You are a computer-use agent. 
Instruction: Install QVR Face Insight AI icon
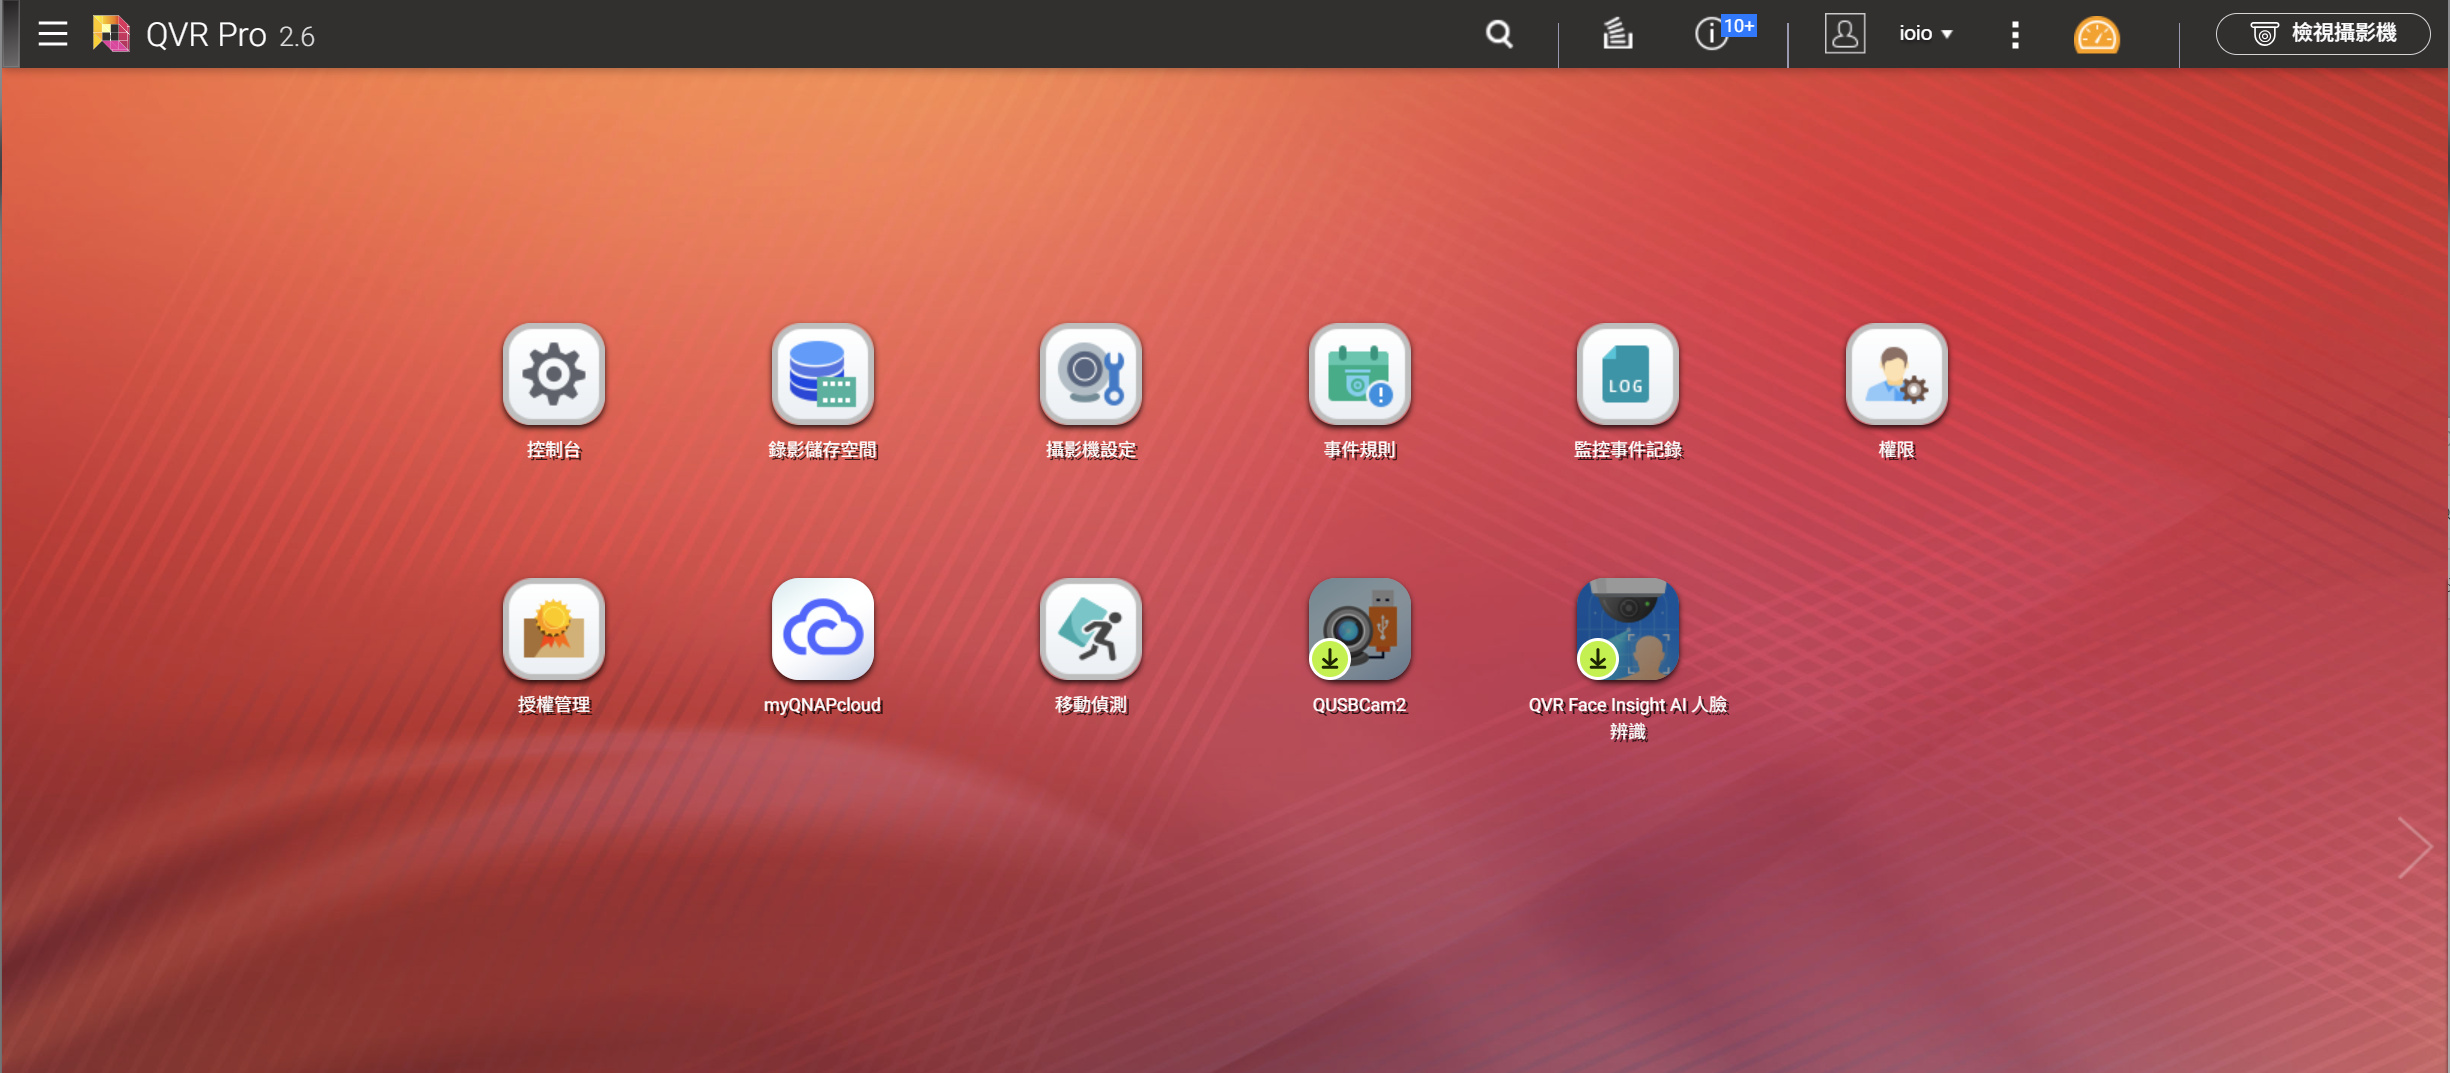pos(1628,630)
